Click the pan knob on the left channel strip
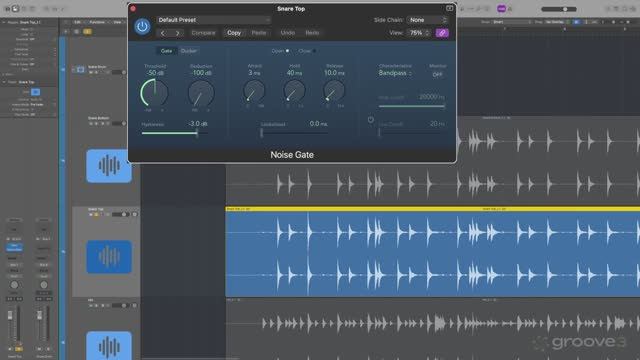Image resolution: width=640 pixels, height=360 pixels. (14, 285)
